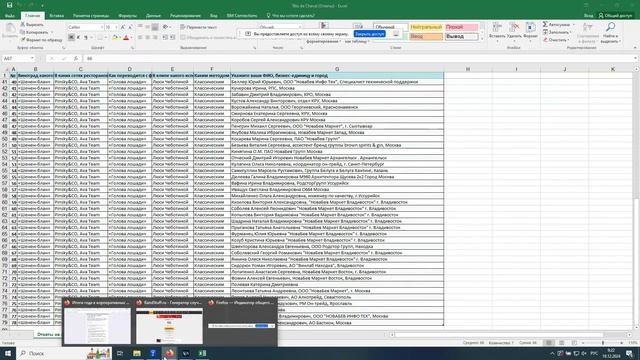Increase font size with the large A
The image size is (640, 360).
tap(123, 27)
